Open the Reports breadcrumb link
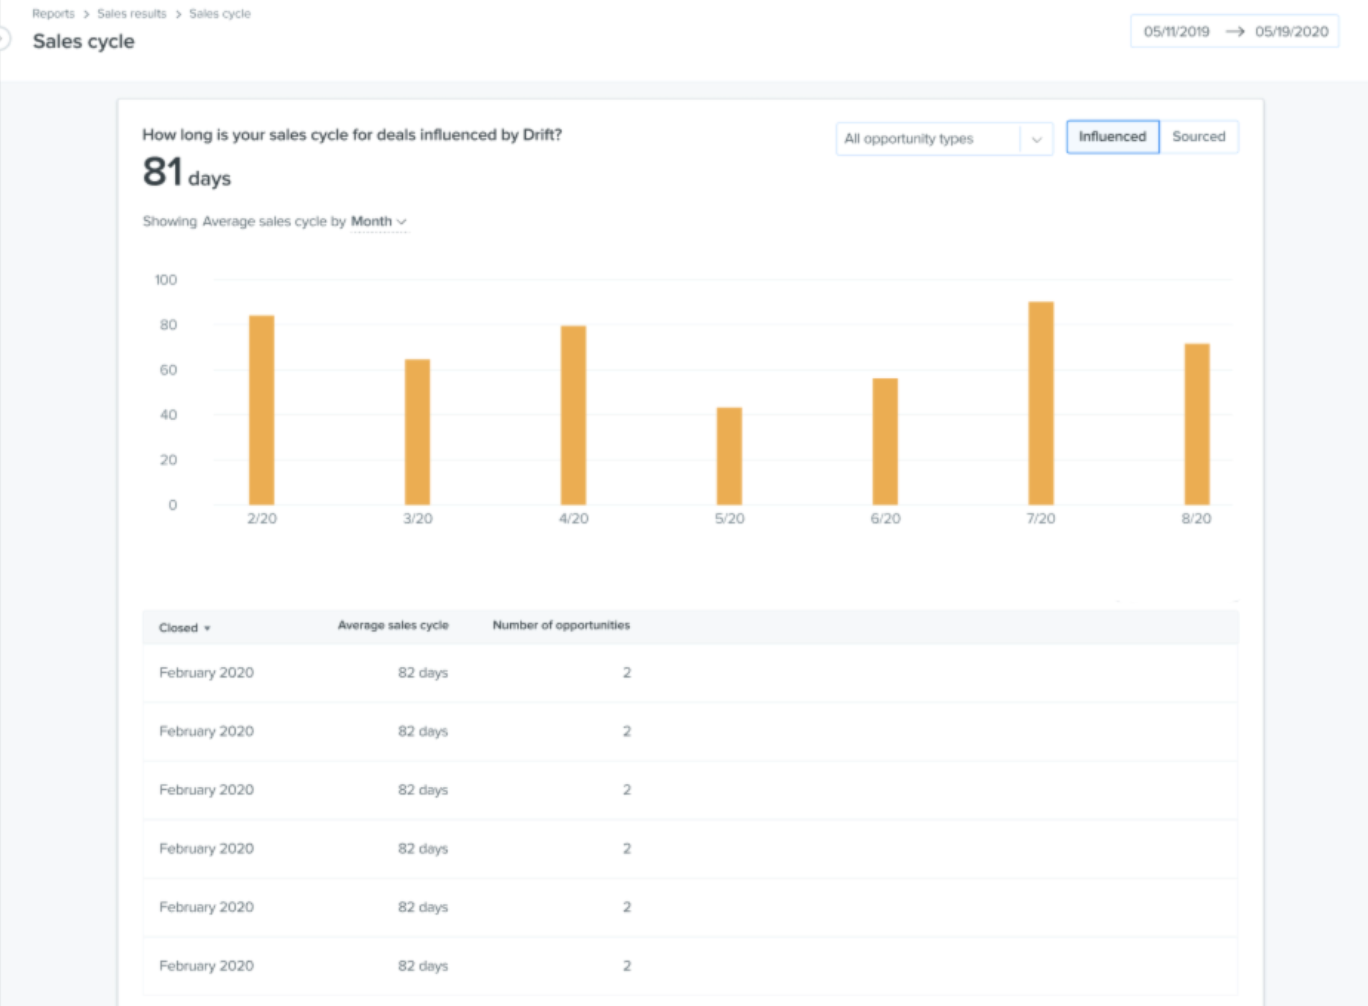The width and height of the screenshot is (1368, 1006). click(x=53, y=14)
